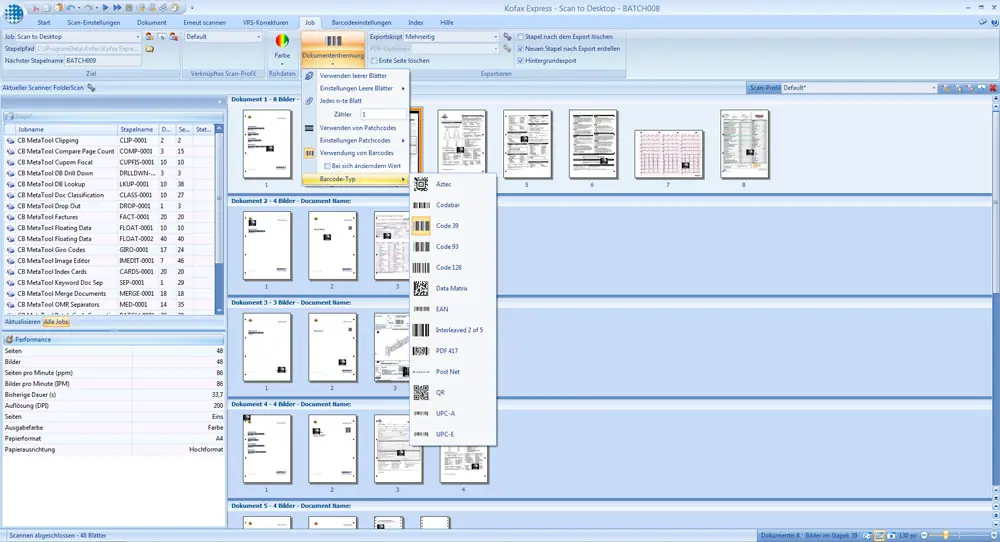Viewport: 1000px width, 542px height.
Task: Select the Post Net barcode type
Action: click(x=453, y=372)
